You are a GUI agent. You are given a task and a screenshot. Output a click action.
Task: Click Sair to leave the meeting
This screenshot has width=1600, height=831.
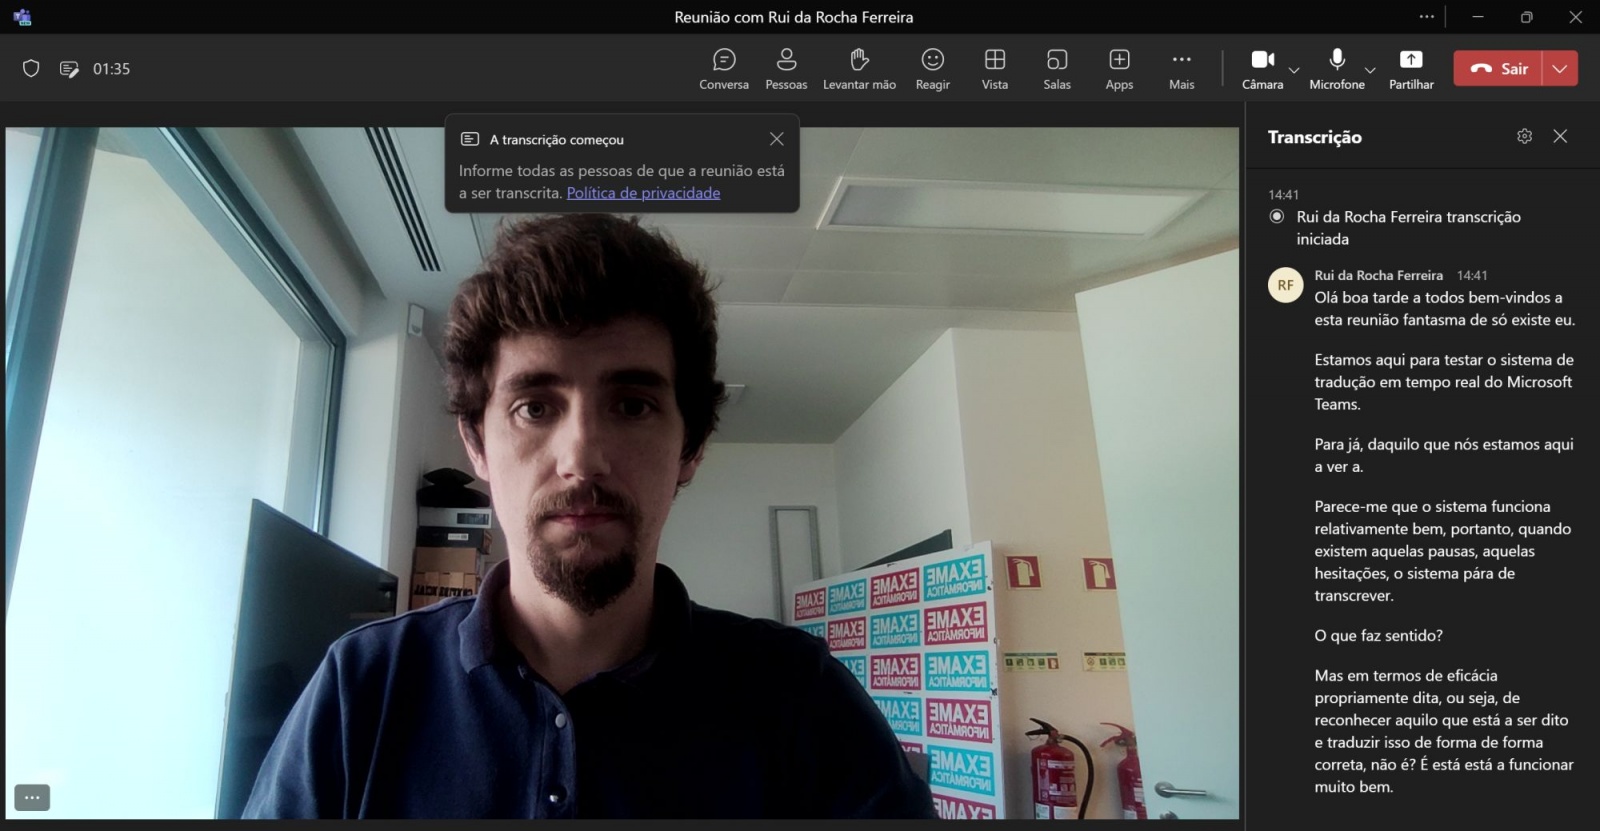coord(1499,69)
